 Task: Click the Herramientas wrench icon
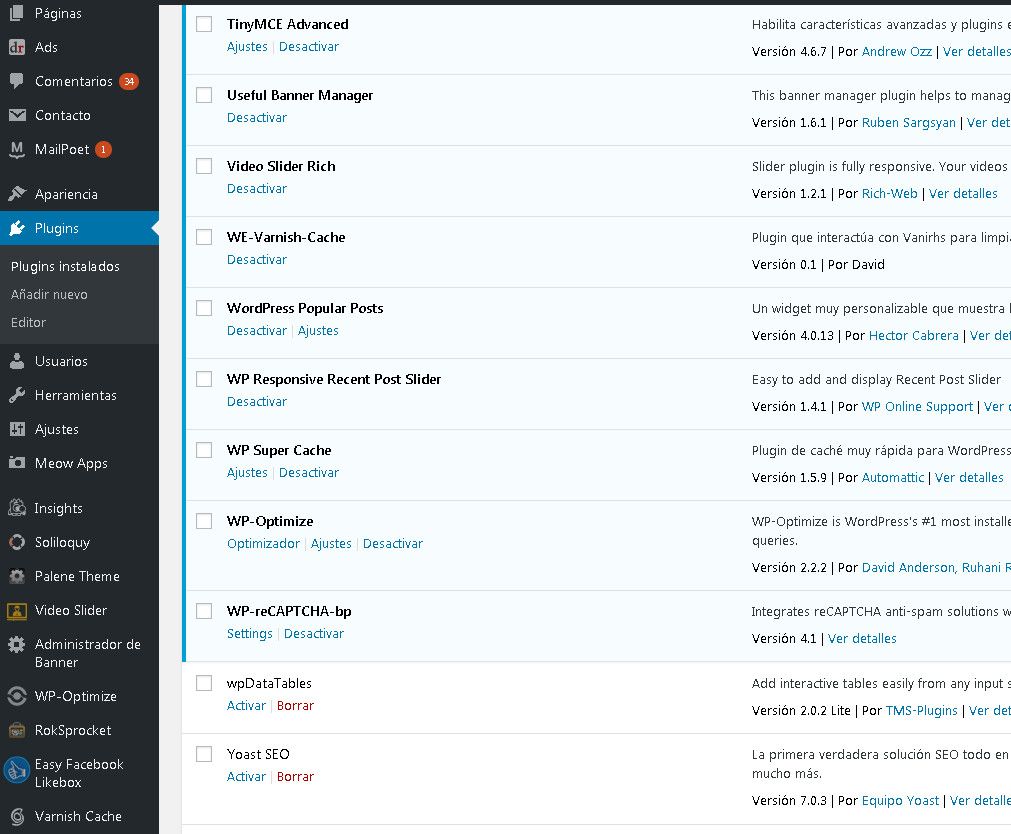(17, 395)
